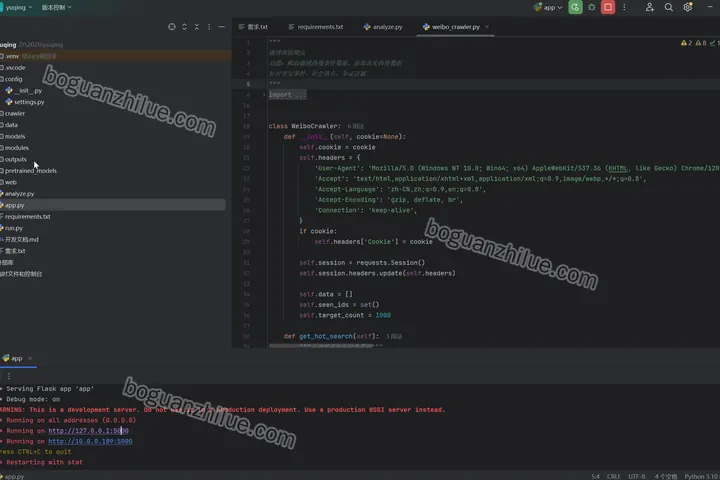Expand the modules folder
The width and height of the screenshot is (720, 480).
pos(15,148)
